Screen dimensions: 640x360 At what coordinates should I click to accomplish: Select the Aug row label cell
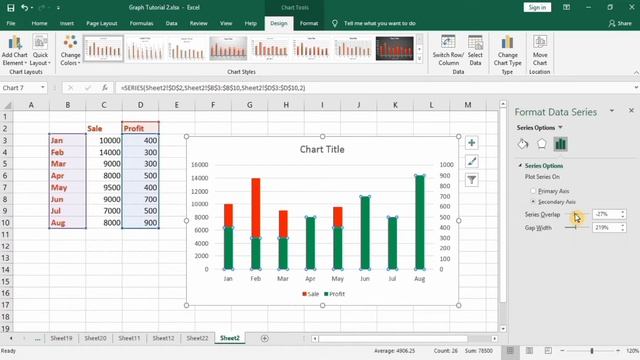67,223
